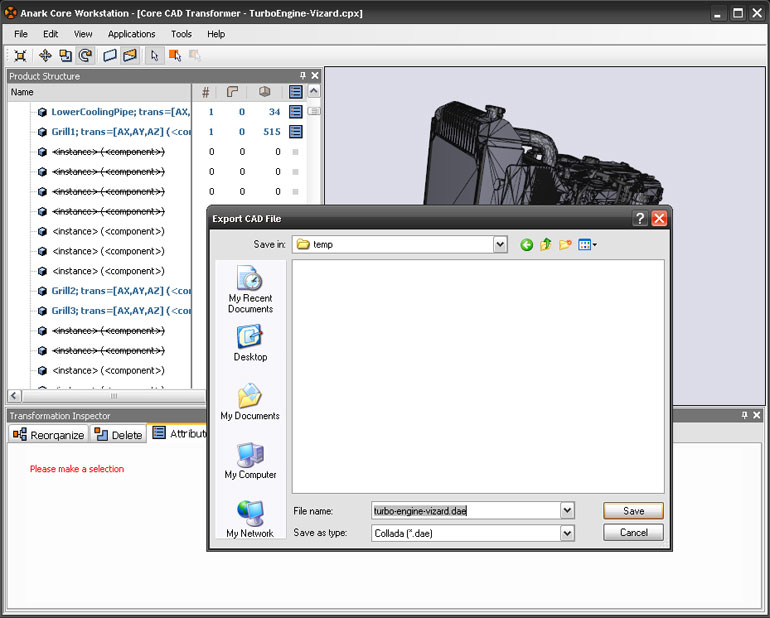The width and height of the screenshot is (770, 618).
Task: Switch to the Reorganize tab
Action: click(48, 434)
